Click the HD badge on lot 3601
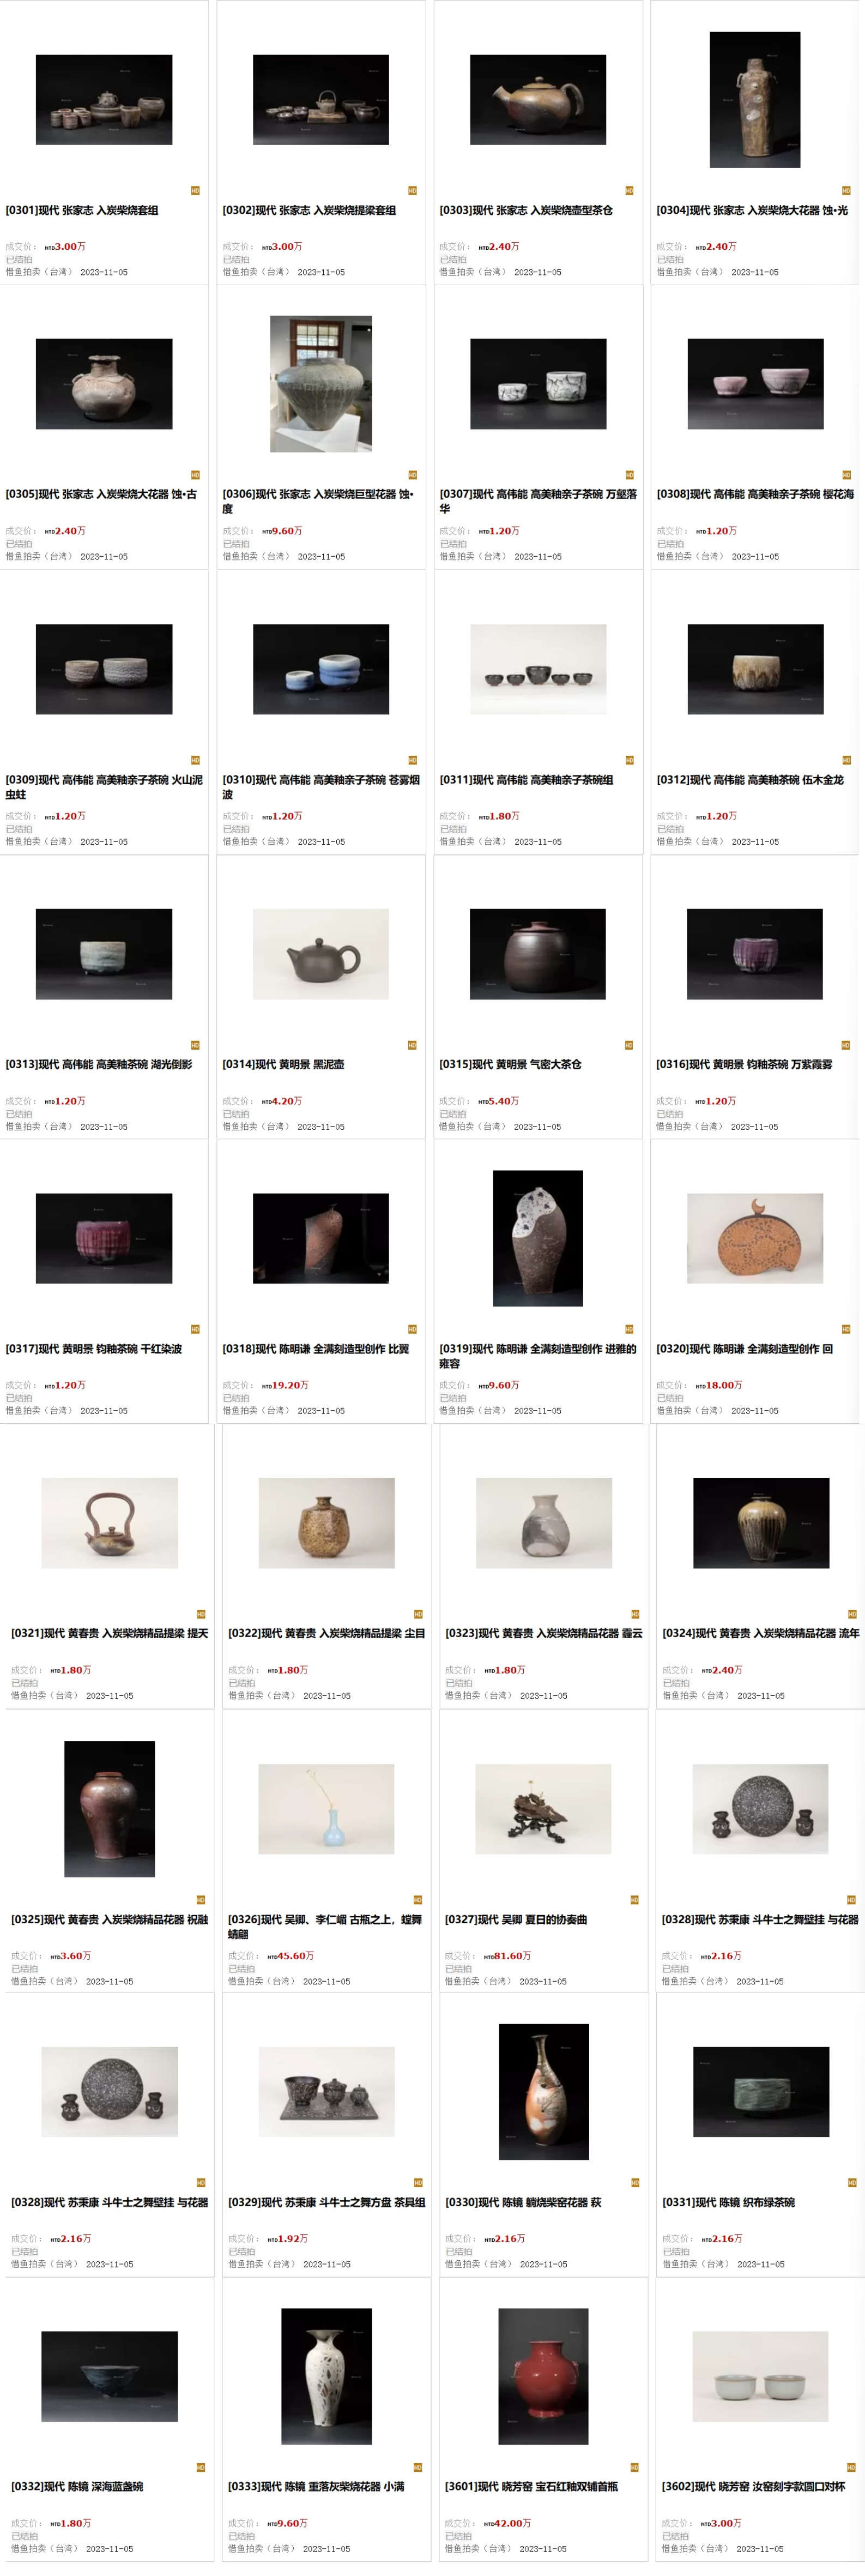The height and width of the screenshot is (2576, 865). coord(635,2467)
